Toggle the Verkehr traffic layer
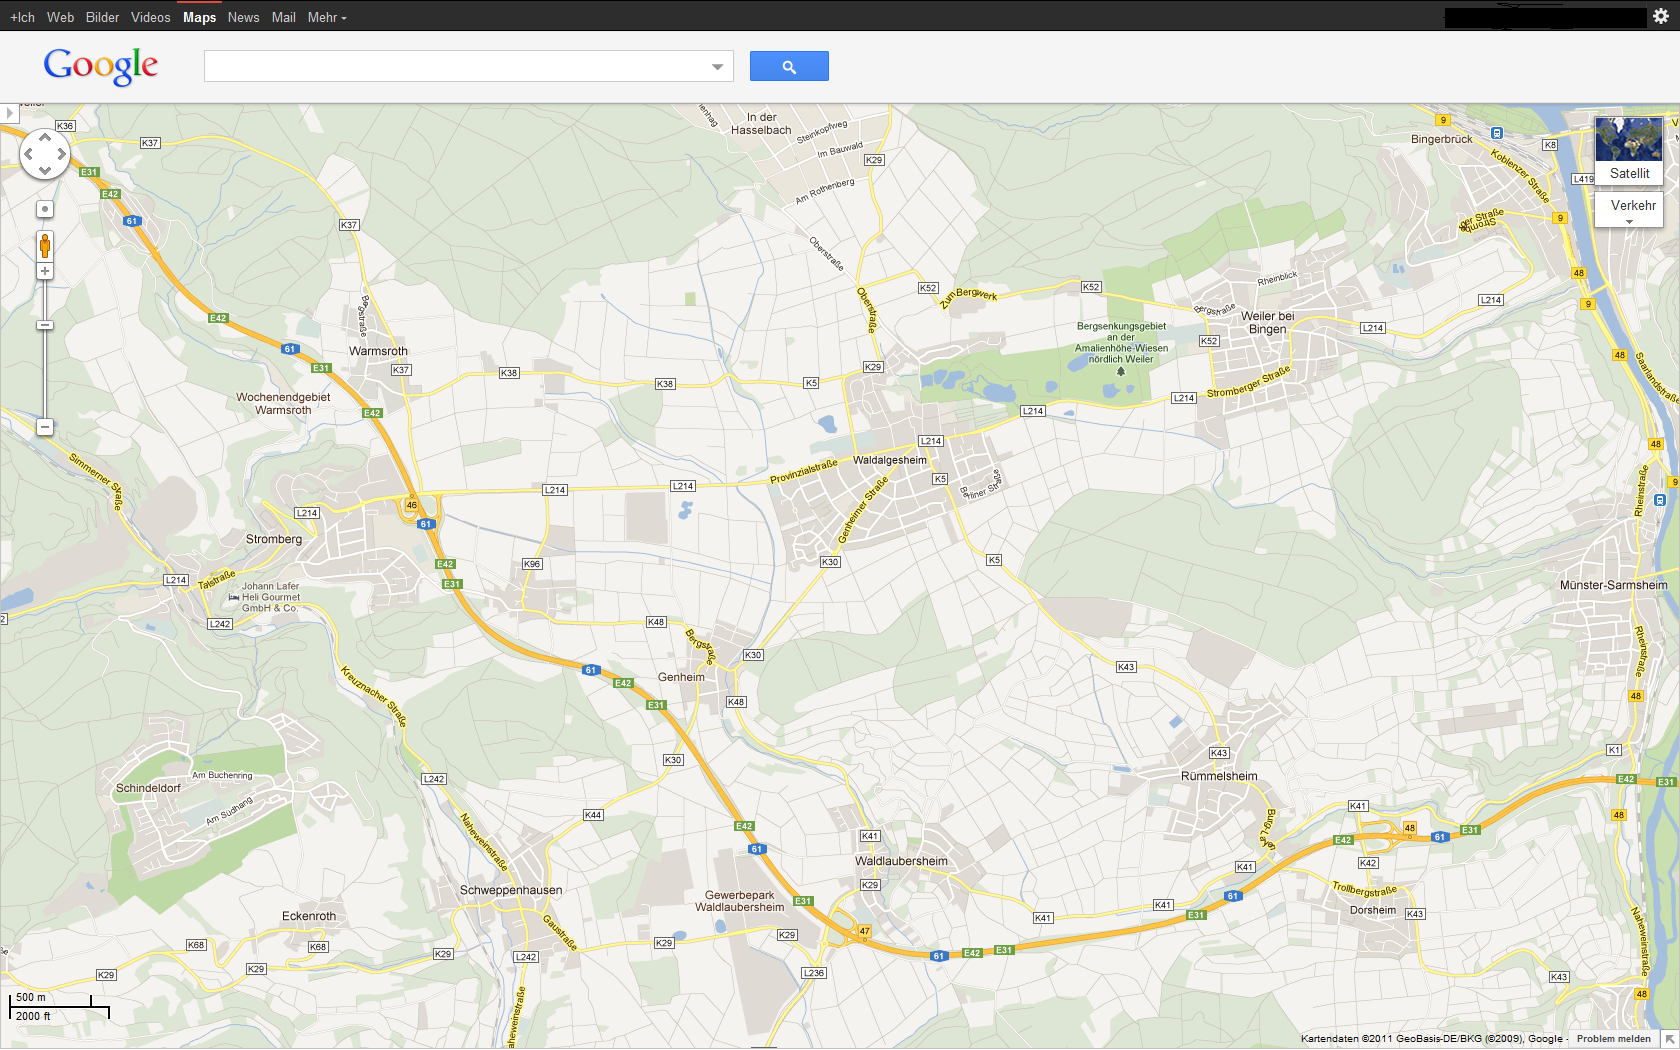 pyautogui.click(x=1633, y=205)
